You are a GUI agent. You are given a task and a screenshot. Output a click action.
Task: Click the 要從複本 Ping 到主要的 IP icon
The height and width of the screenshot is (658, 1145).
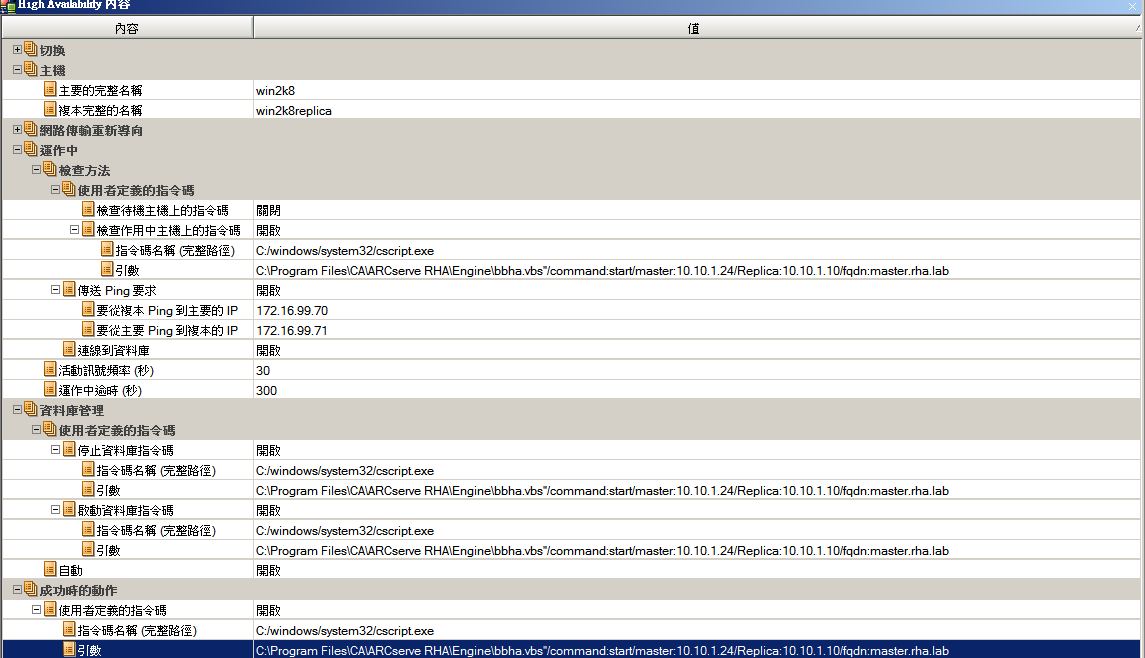point(88,309)
